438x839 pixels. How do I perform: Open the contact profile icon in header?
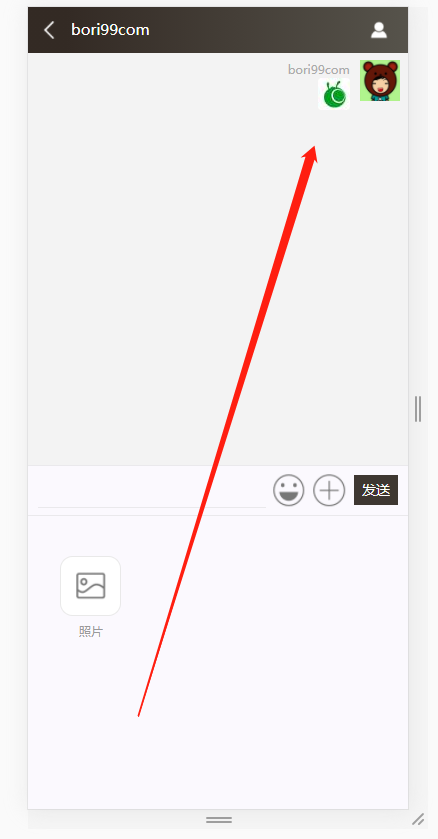pyautogui.click(x=379, y=30)
